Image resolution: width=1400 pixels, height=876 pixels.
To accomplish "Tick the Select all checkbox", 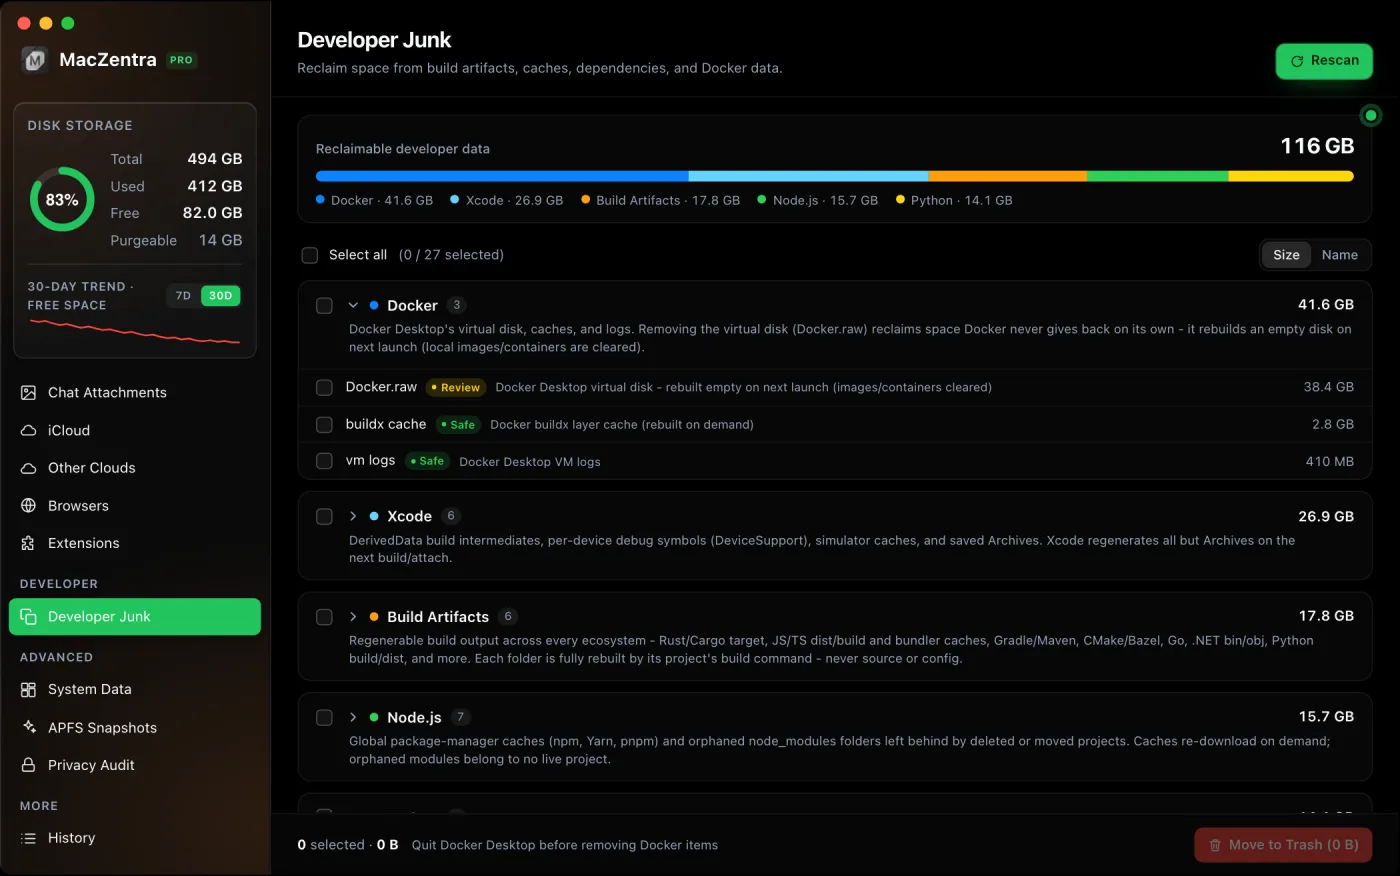I will pyautogui.click(x=310, y=256).
